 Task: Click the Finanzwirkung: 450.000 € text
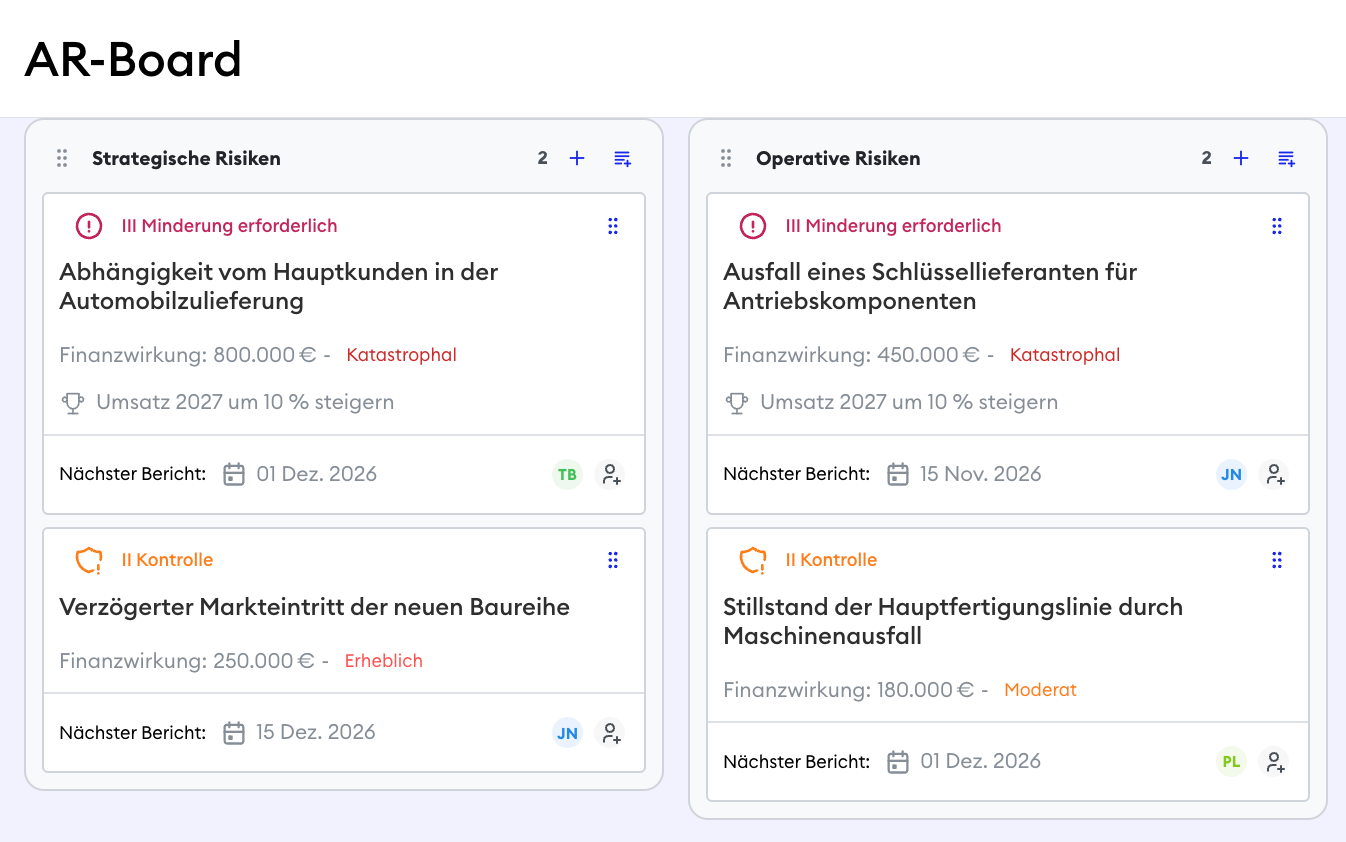[x=851, y=355]
